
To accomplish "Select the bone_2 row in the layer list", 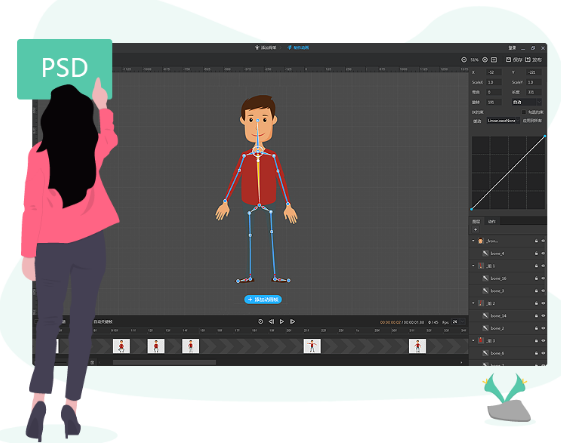I will [x=508, y=328].
